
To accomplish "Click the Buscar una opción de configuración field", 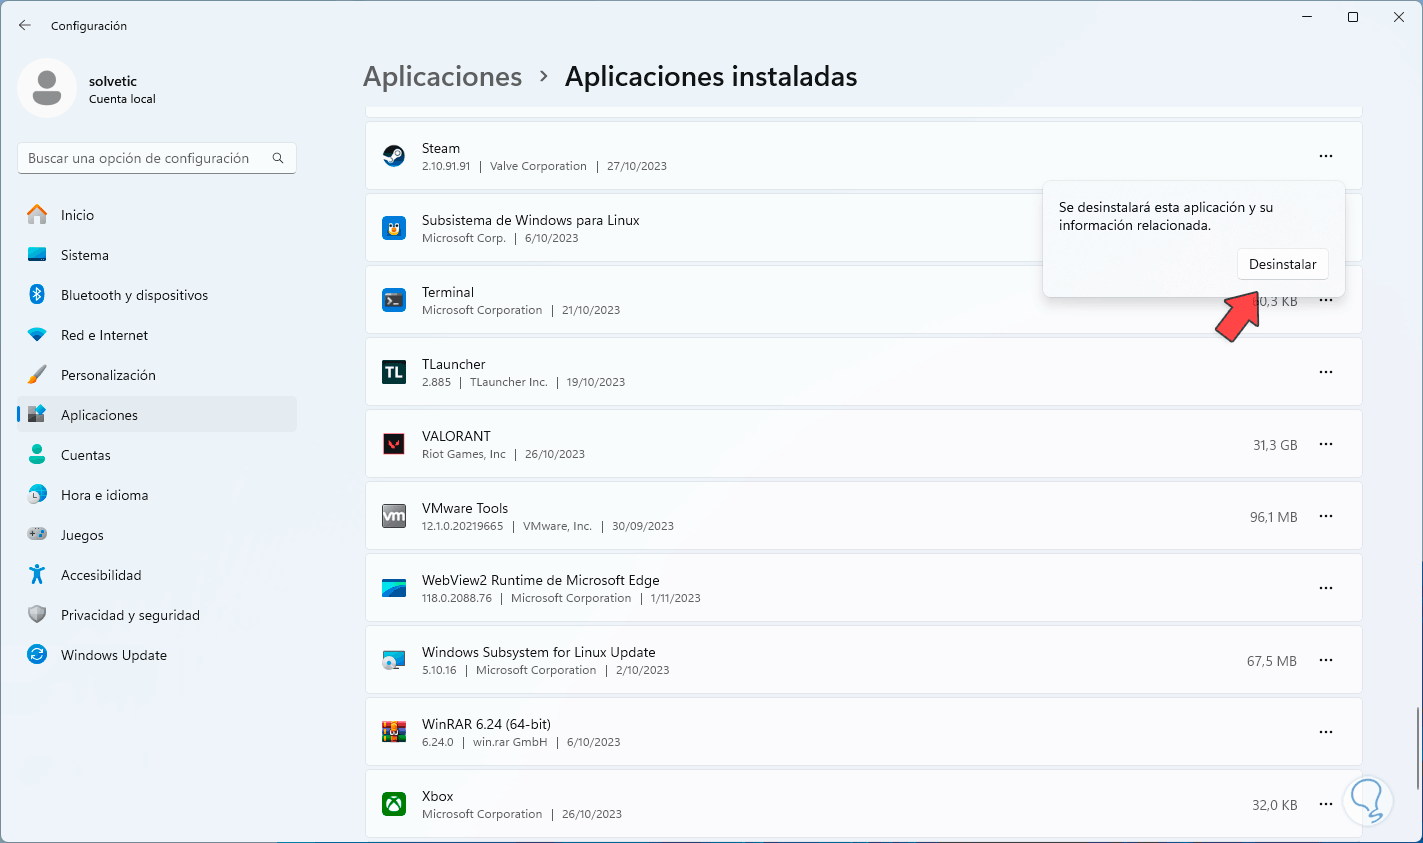I will pos(157,158).
